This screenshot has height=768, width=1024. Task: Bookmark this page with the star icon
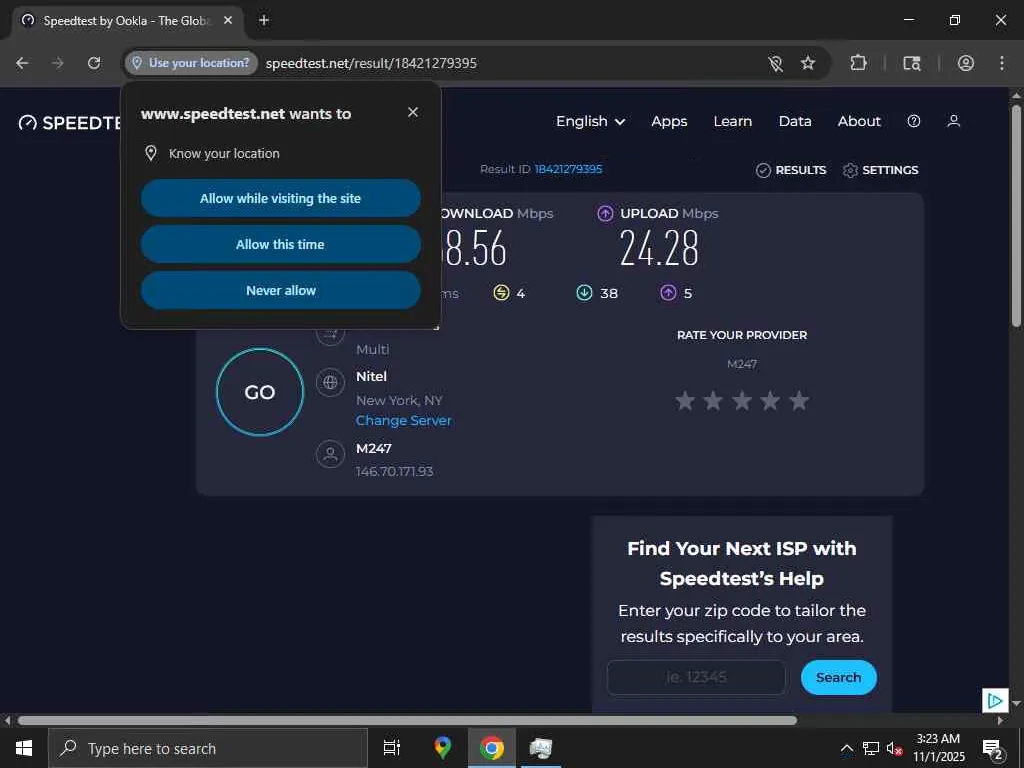(x=808, y=63)
